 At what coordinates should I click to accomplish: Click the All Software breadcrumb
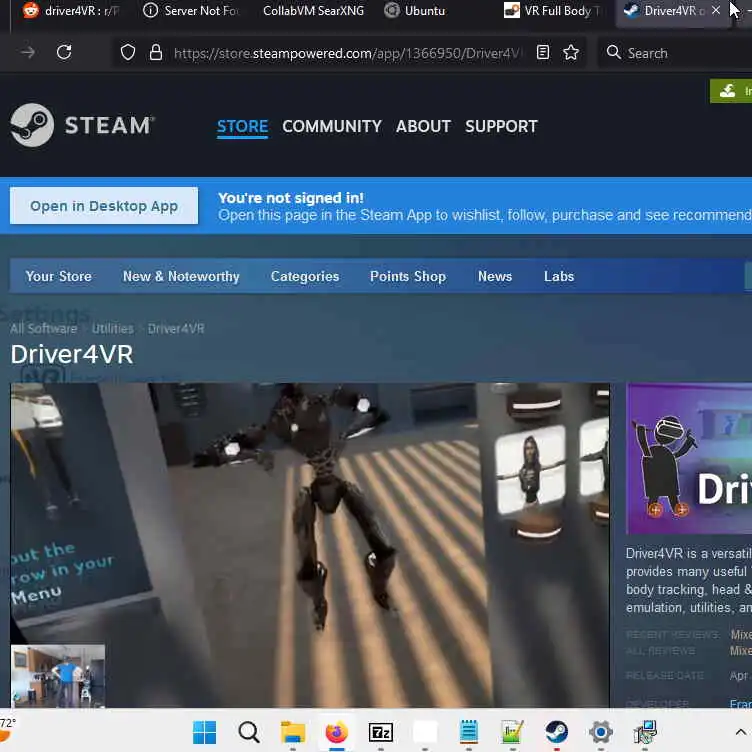click(44, 329)
